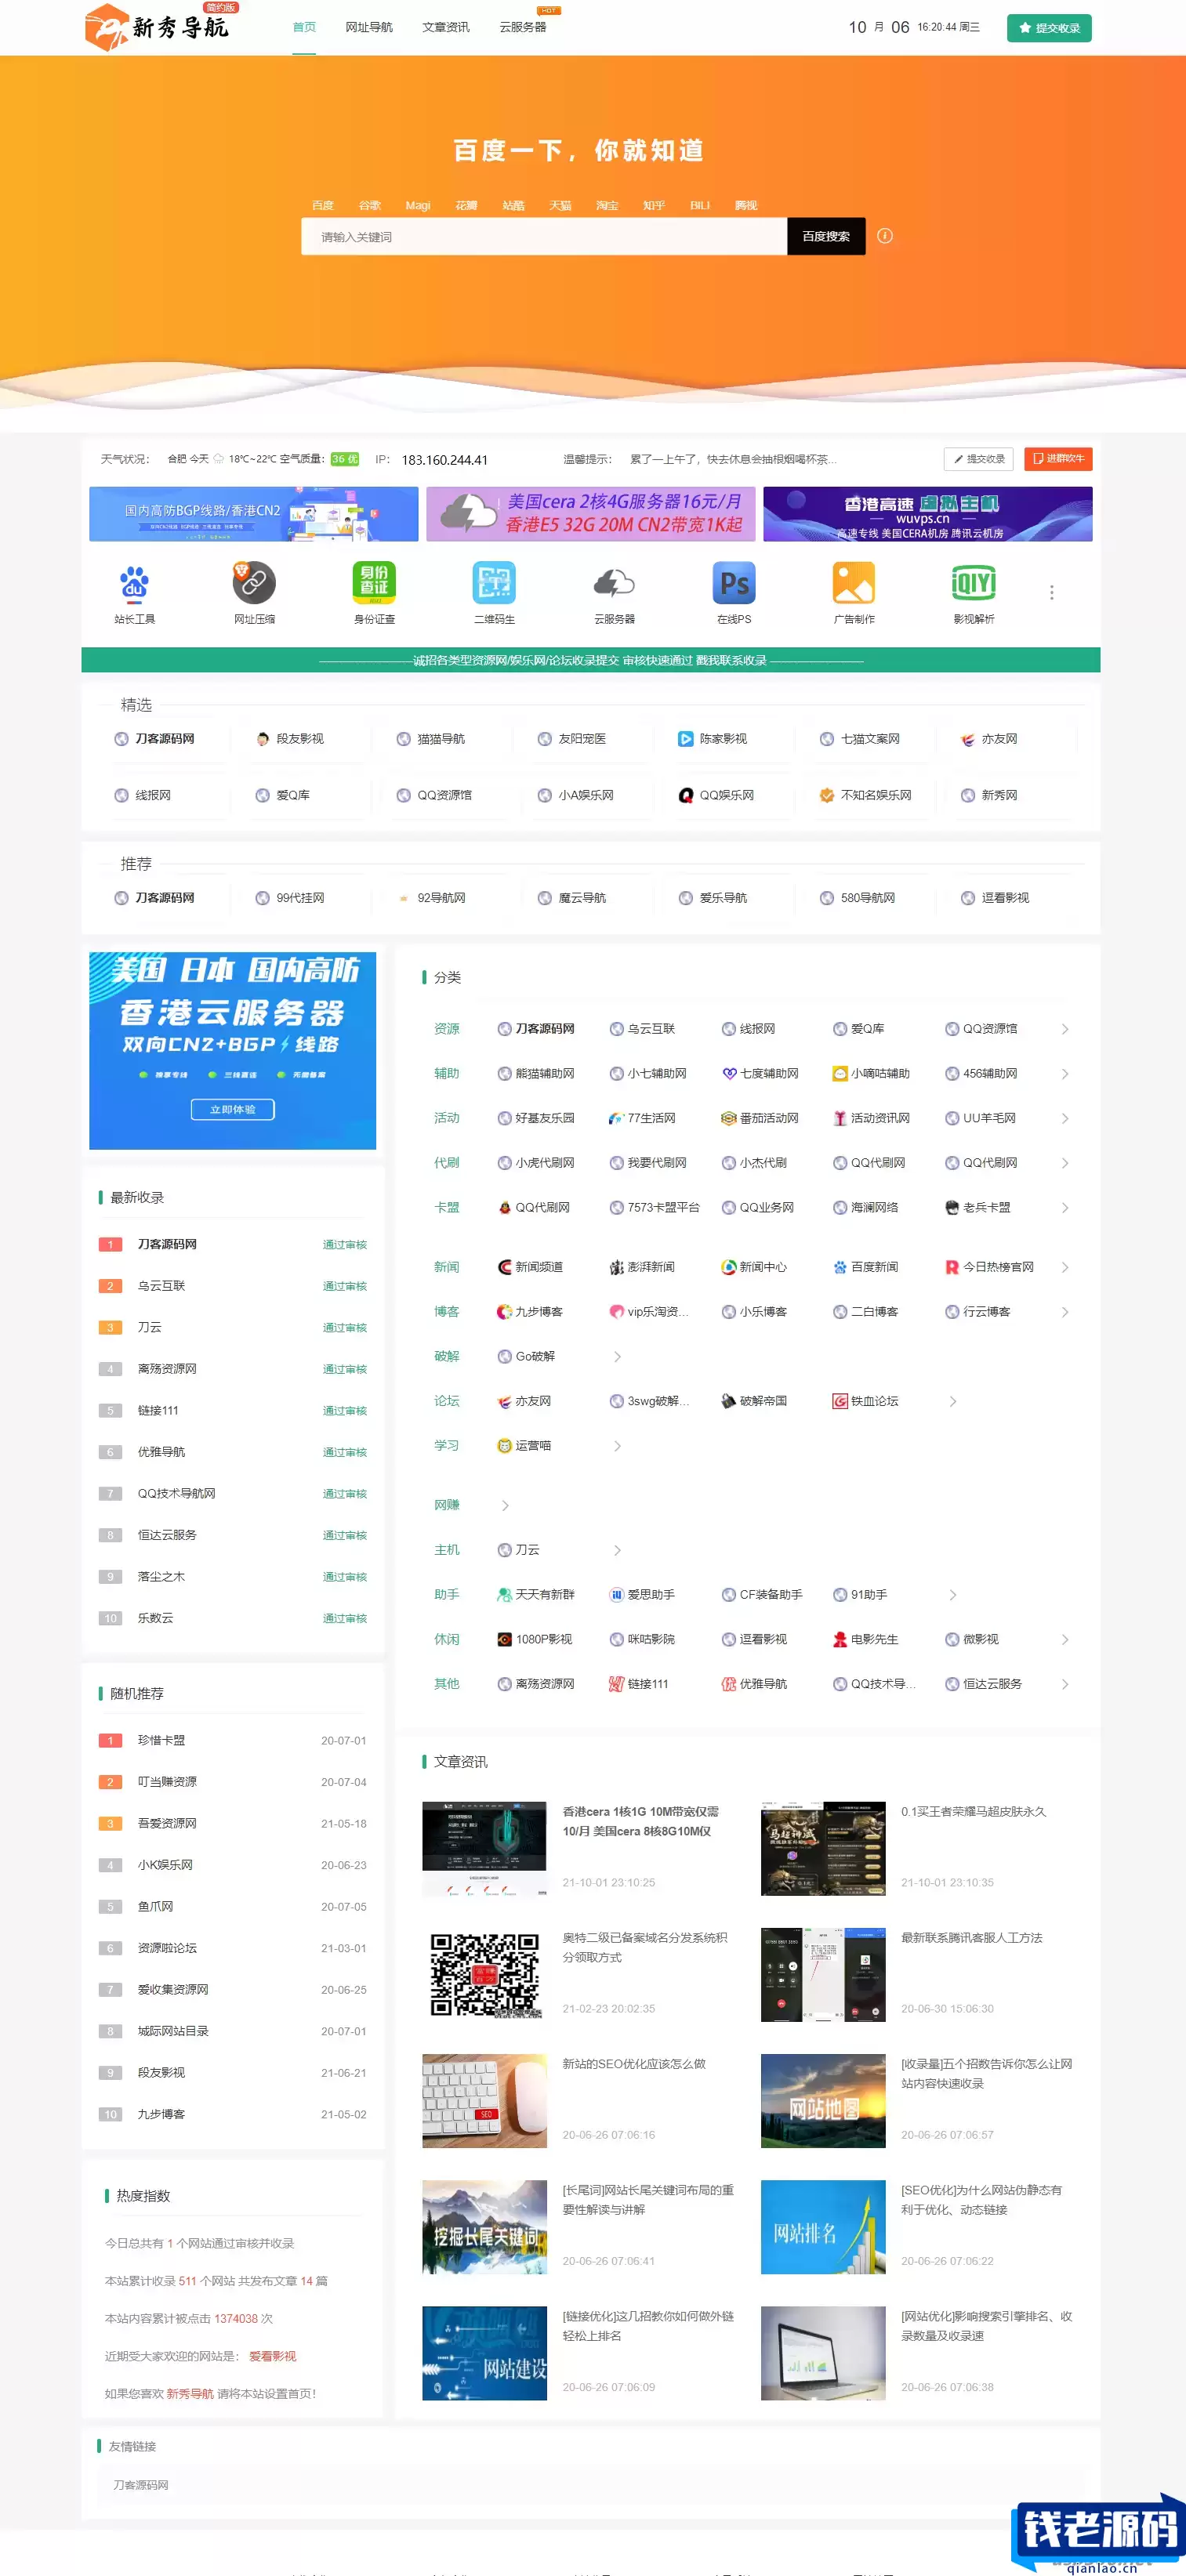Expand the 卡盟 category row arrow
The width and height of the screenshot is (1186, 2576).
click(x=1065, y=1207)
